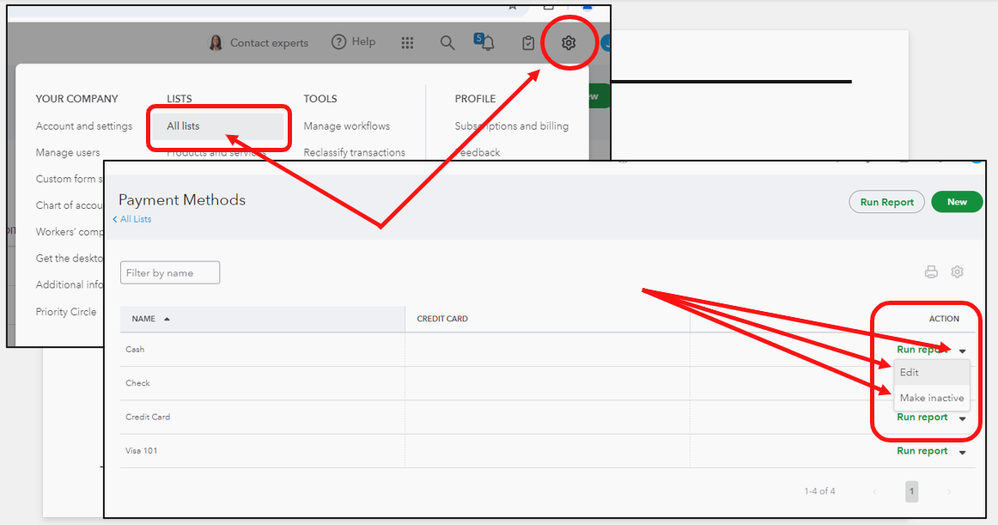The height and width of the screenshot is (525, 998).
Task: Click the clipboard tasks icon in header
Action: pos(528,43)
